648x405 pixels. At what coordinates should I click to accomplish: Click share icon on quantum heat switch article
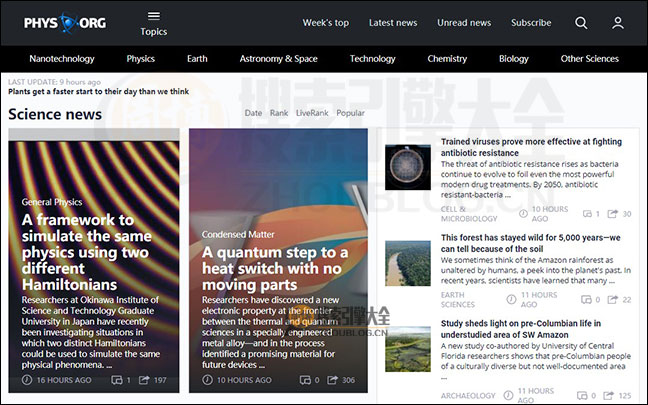coord(335,380)
